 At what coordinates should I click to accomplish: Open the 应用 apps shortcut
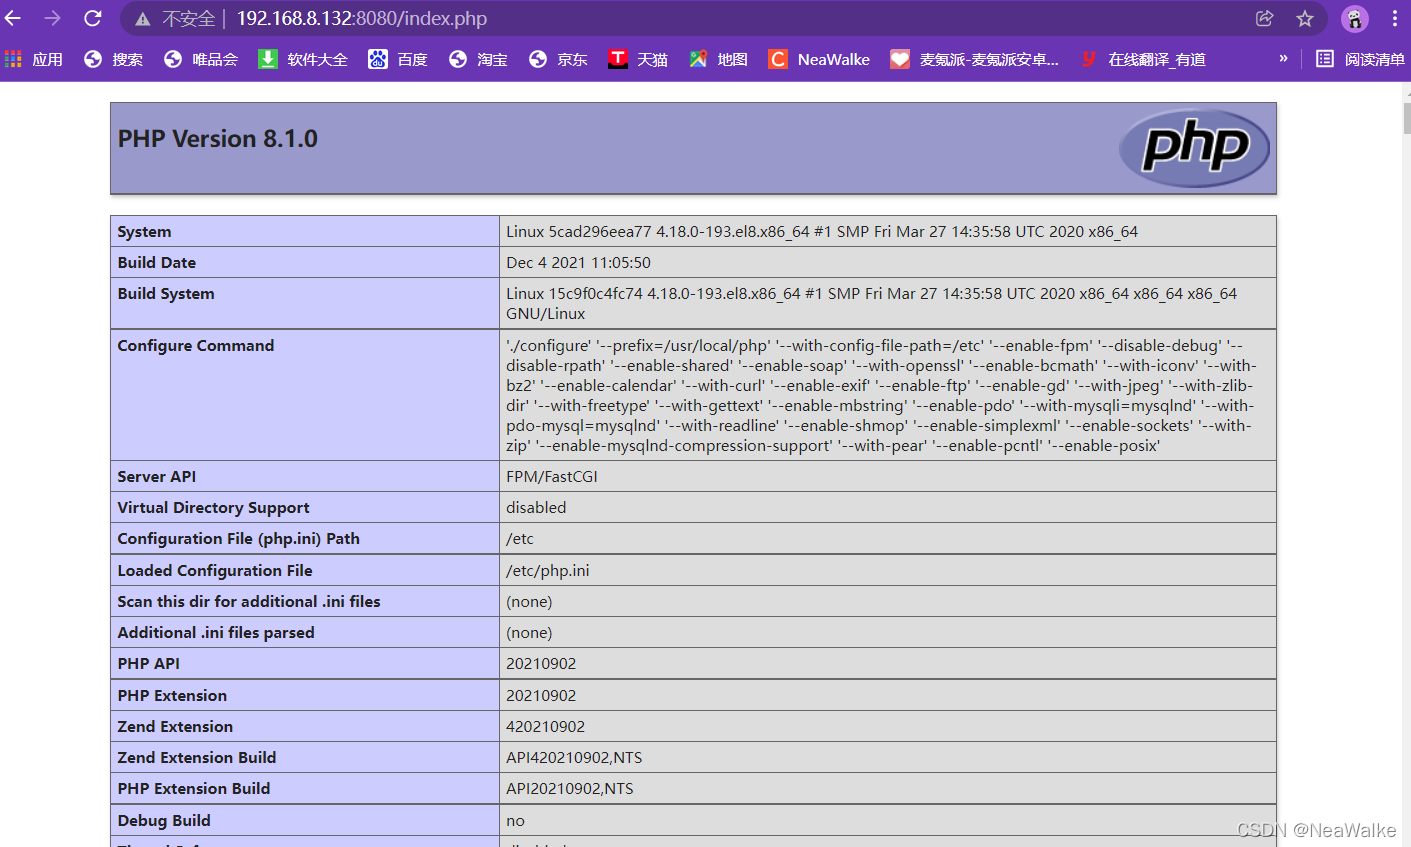34,60
